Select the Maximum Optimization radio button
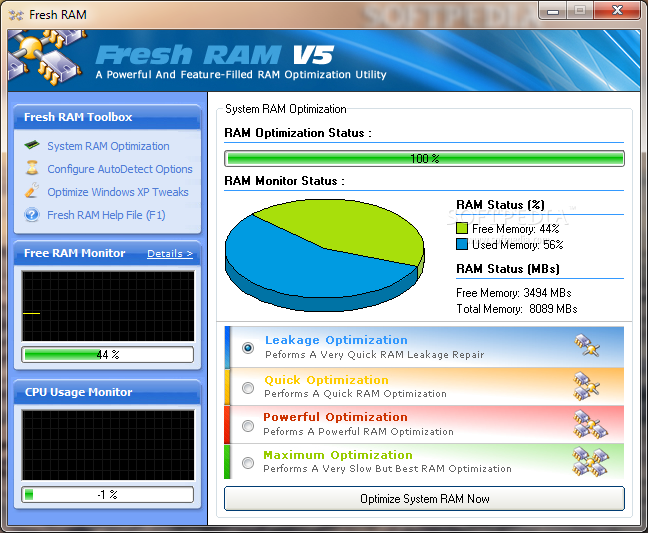This screenshot has height=533, width=648. [248, 463]
